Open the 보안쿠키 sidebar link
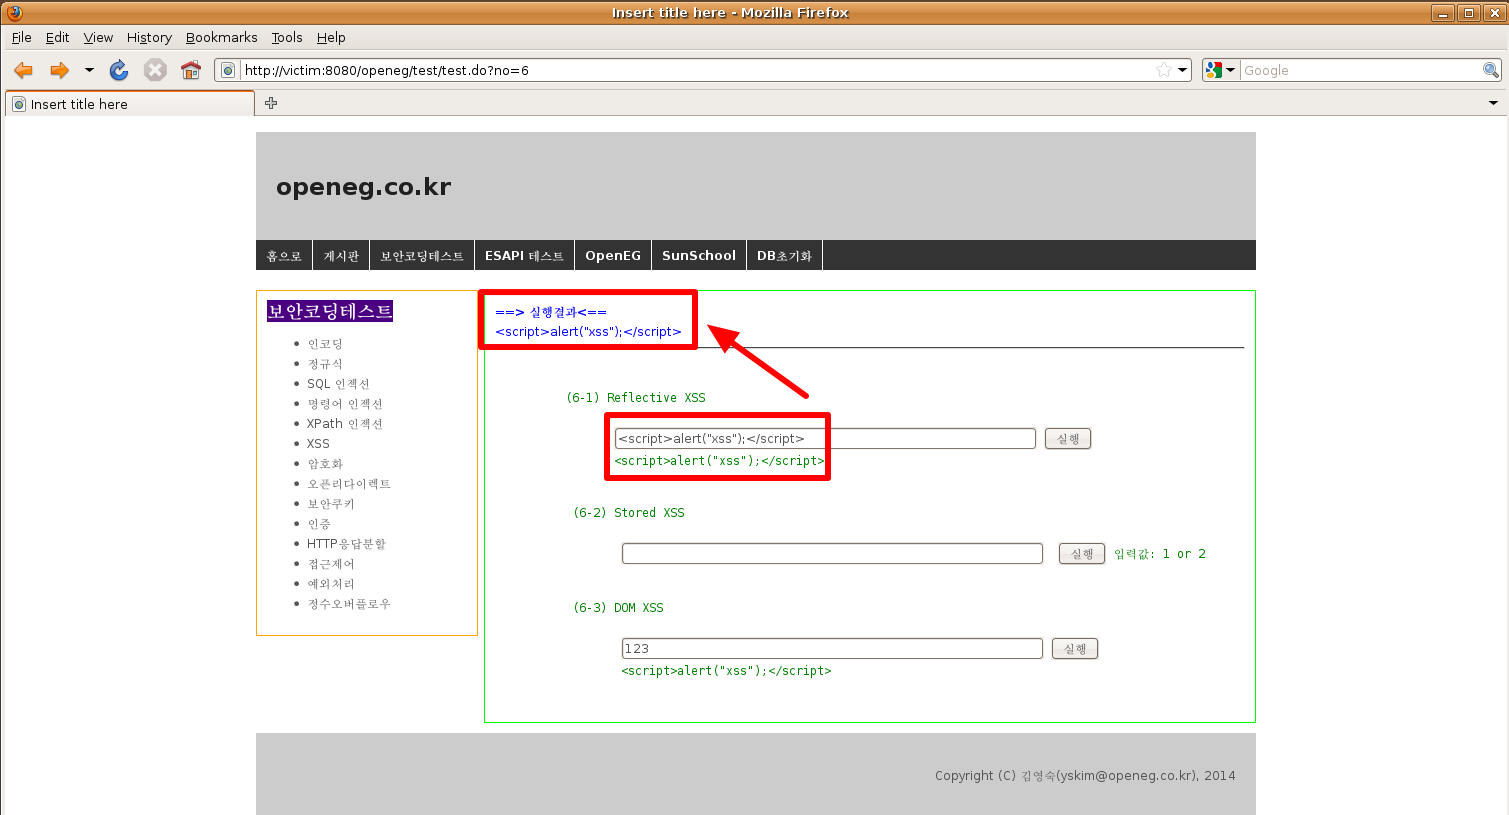The image size is (1509, 815). click(331, 504)
